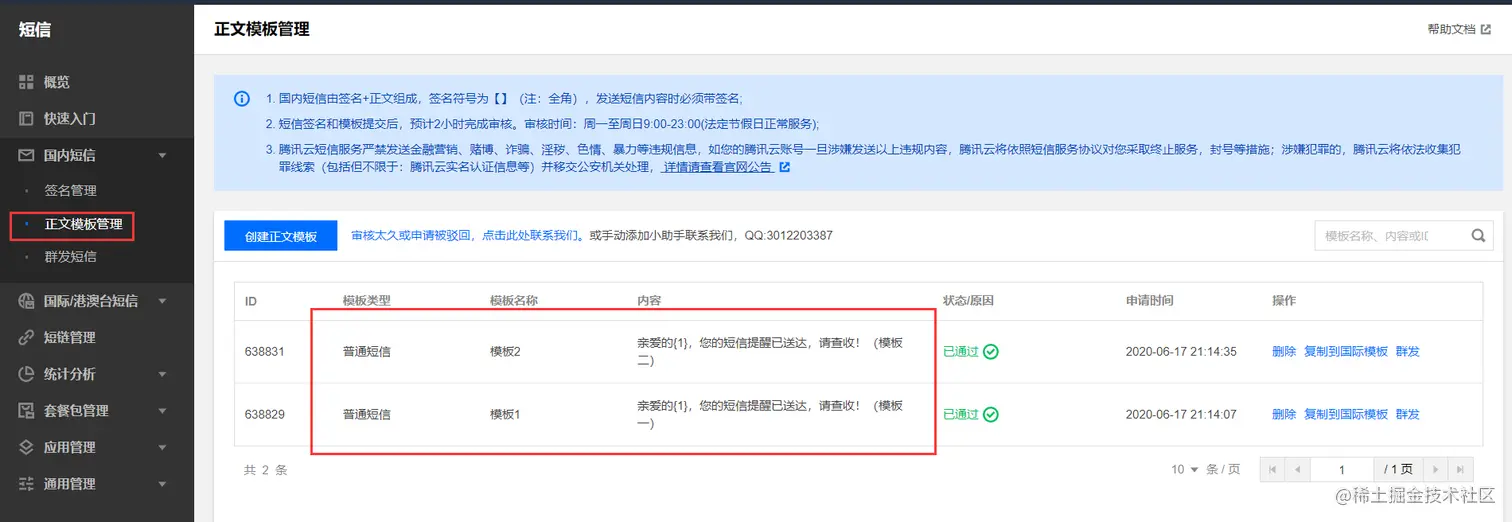This screenshot has width=1512, height=522.
Task: Click 复制到国际模板 for template 638831
Action: tap(1346, 352)
